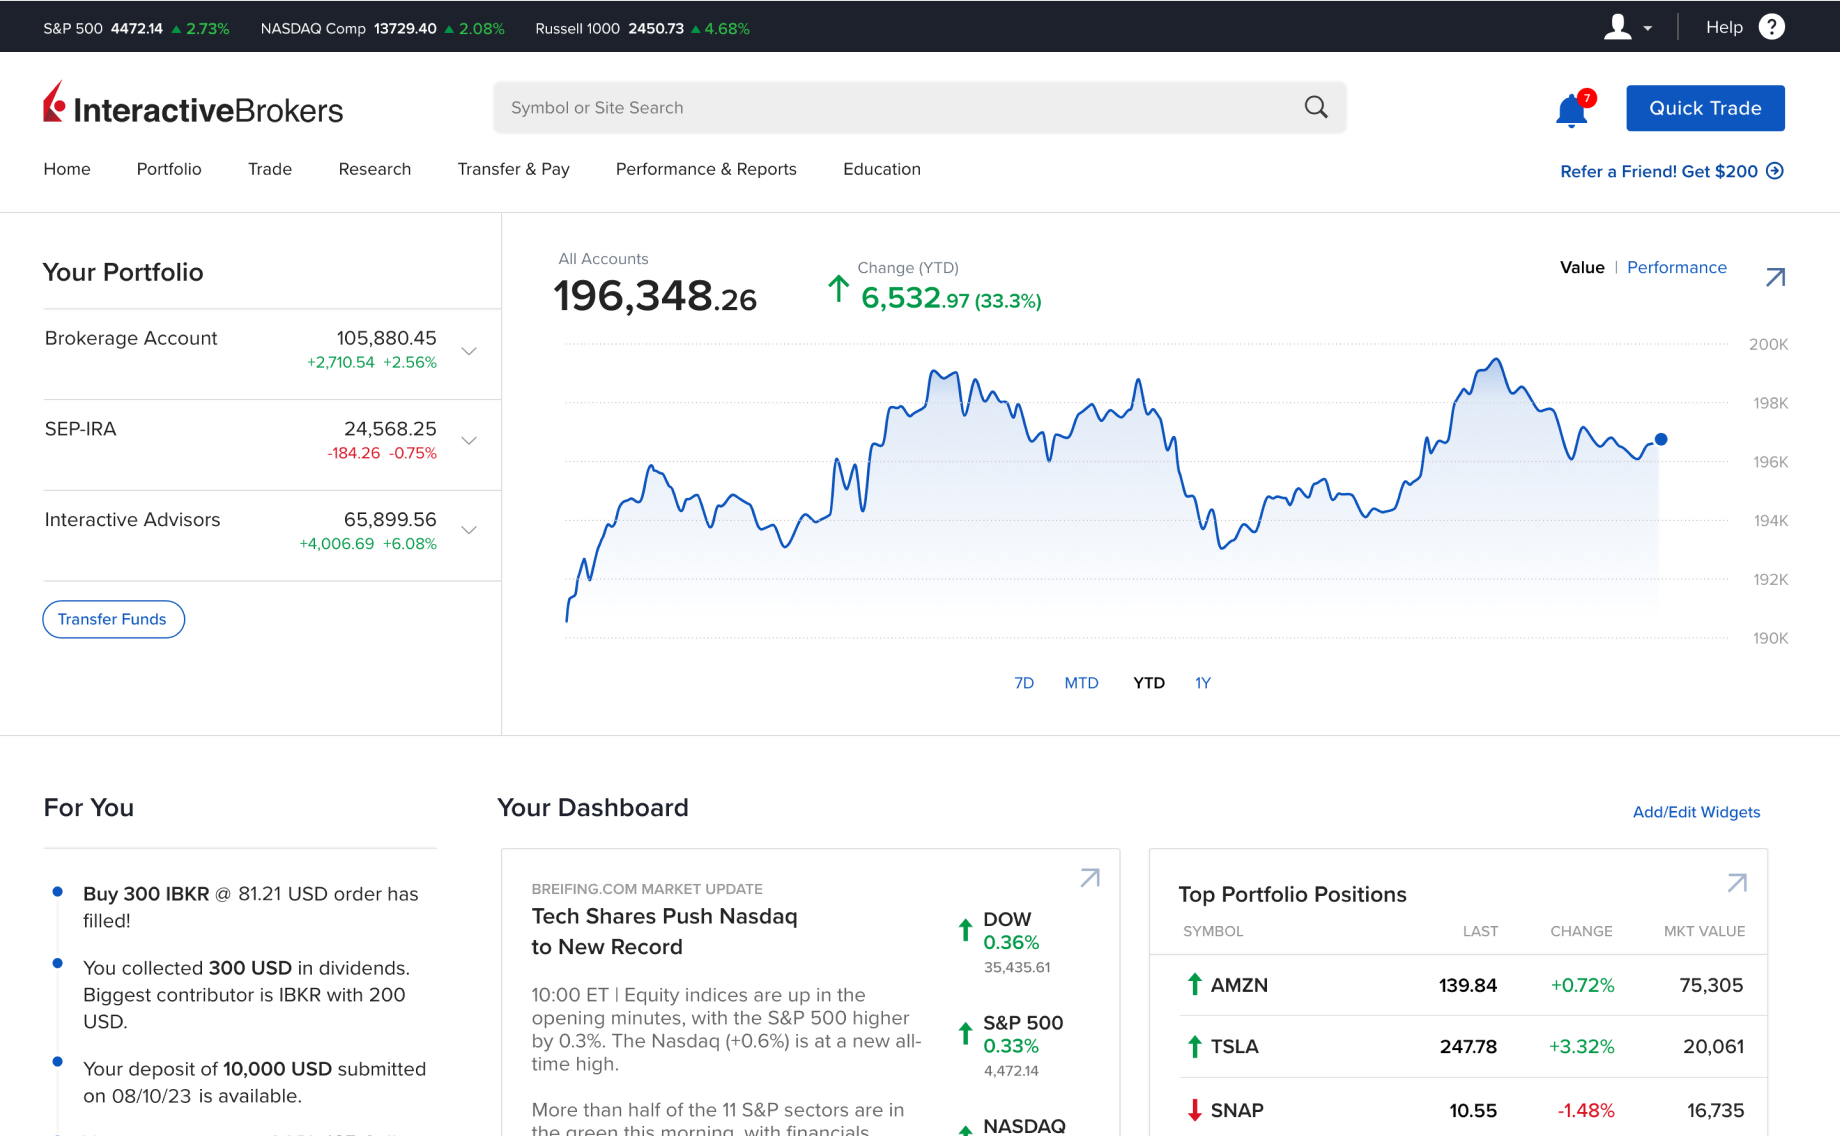Screen dimensions: 1840x1136
Task: Select the 7D time range
Action: coord(1024,682)
